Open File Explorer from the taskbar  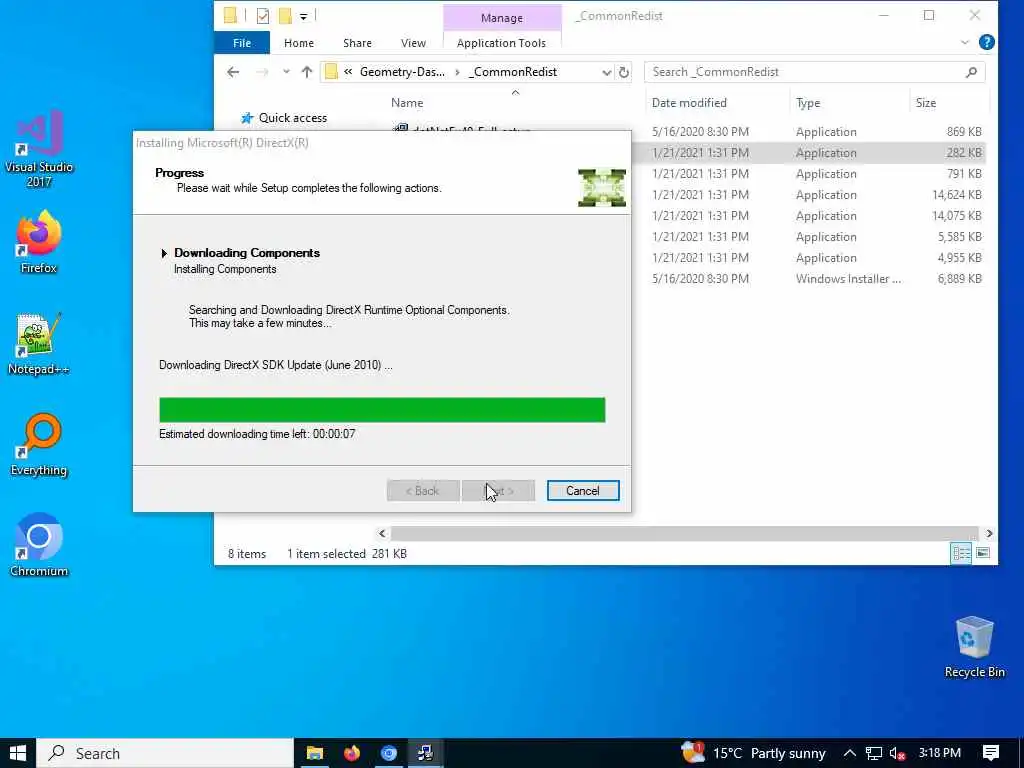point(315,753)
